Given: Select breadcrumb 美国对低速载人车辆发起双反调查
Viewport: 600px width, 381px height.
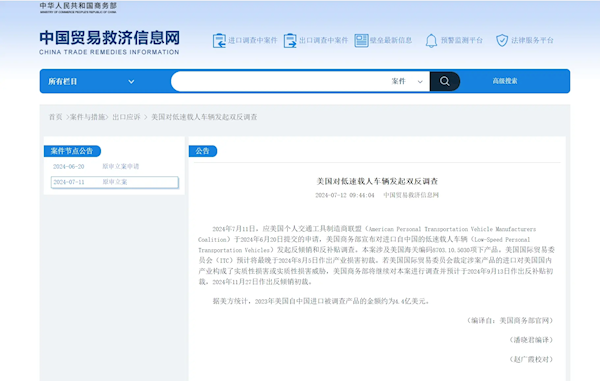Looking at the screenshot, I should pos(204,117).
